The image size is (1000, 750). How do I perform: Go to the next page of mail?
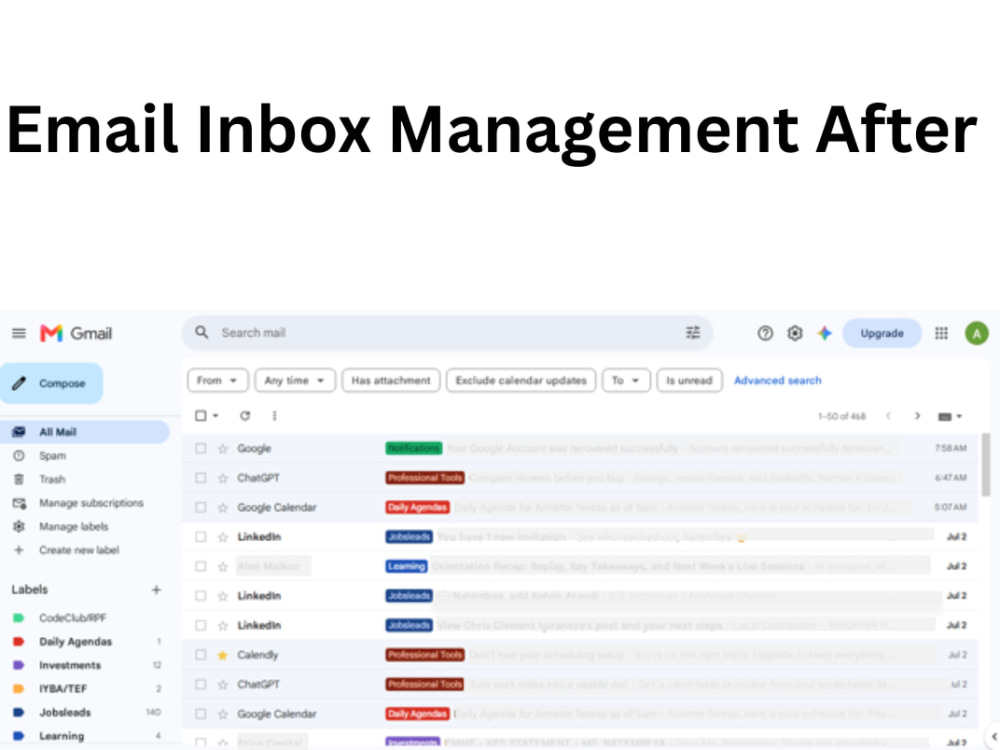coord(917,416)
